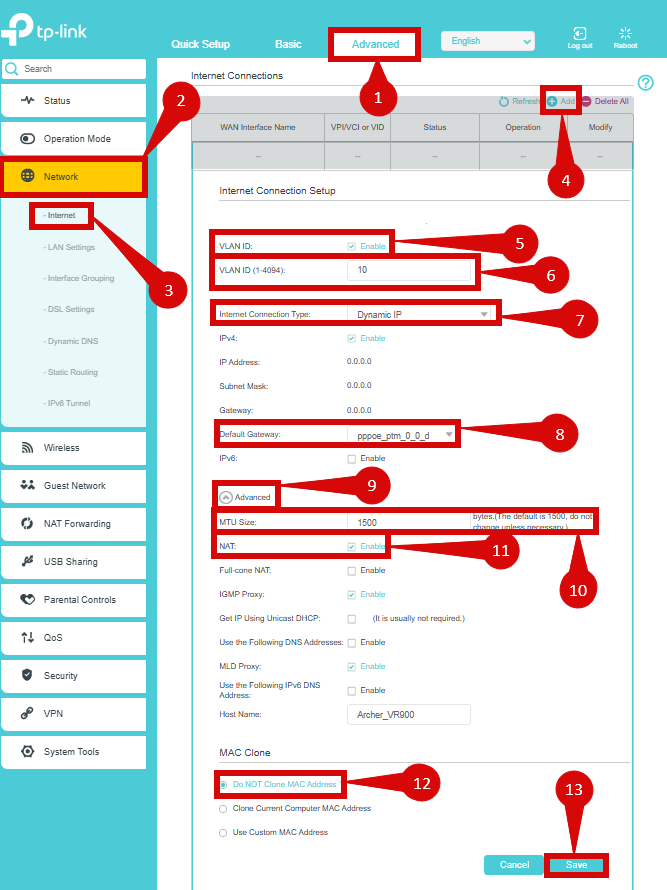Open Interface Grouping submenu item
Viewport: 667px width, 890px height.
tap(79, 278)
